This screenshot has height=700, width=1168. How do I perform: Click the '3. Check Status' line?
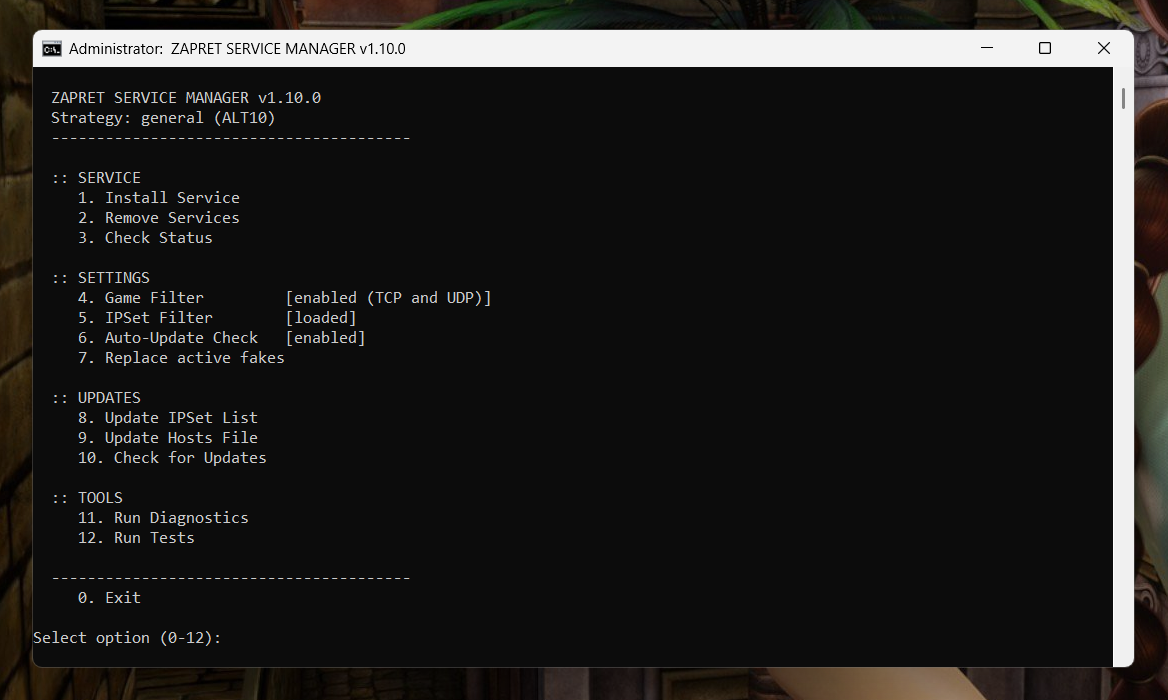145,238
